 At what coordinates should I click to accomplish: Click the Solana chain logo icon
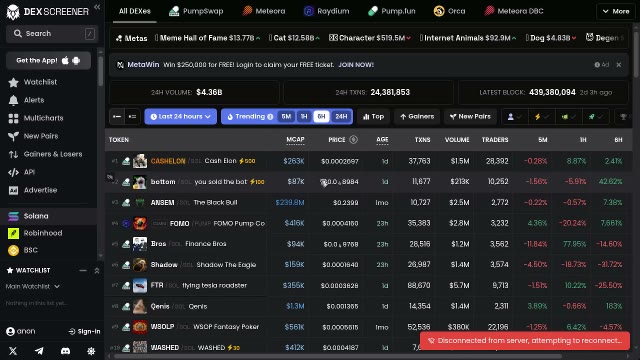click(x=13, y=216)
